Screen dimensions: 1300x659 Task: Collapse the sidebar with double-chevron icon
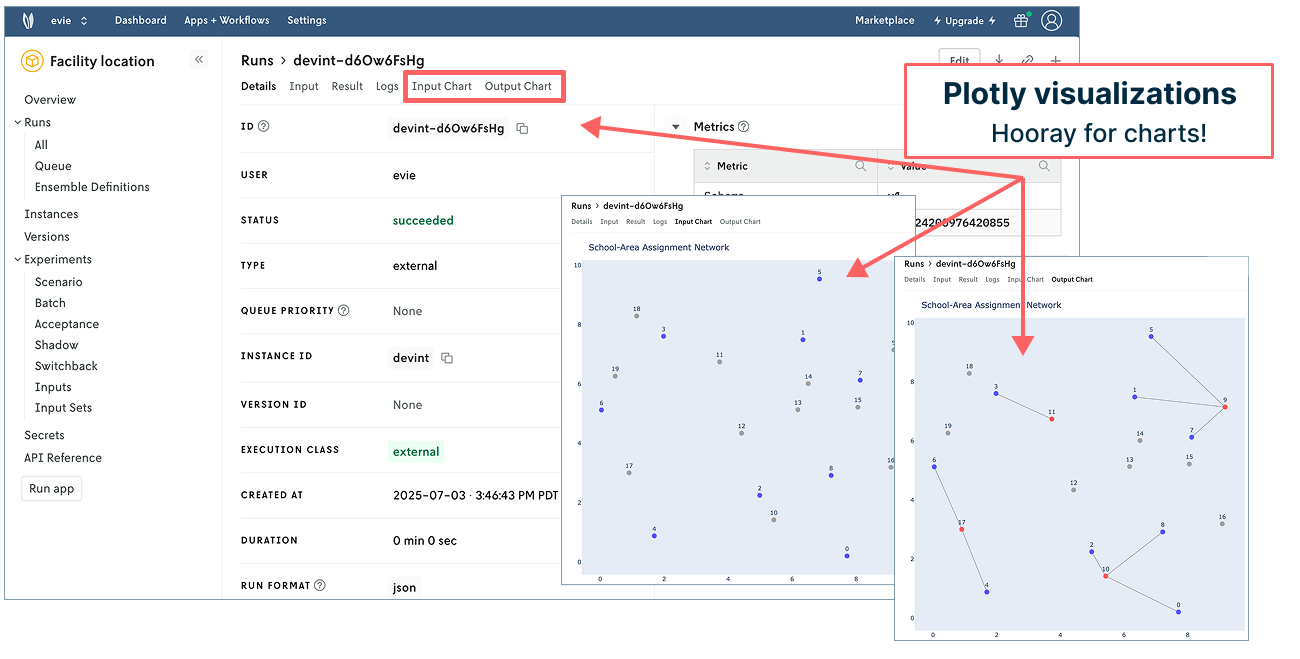pos(199,60)
